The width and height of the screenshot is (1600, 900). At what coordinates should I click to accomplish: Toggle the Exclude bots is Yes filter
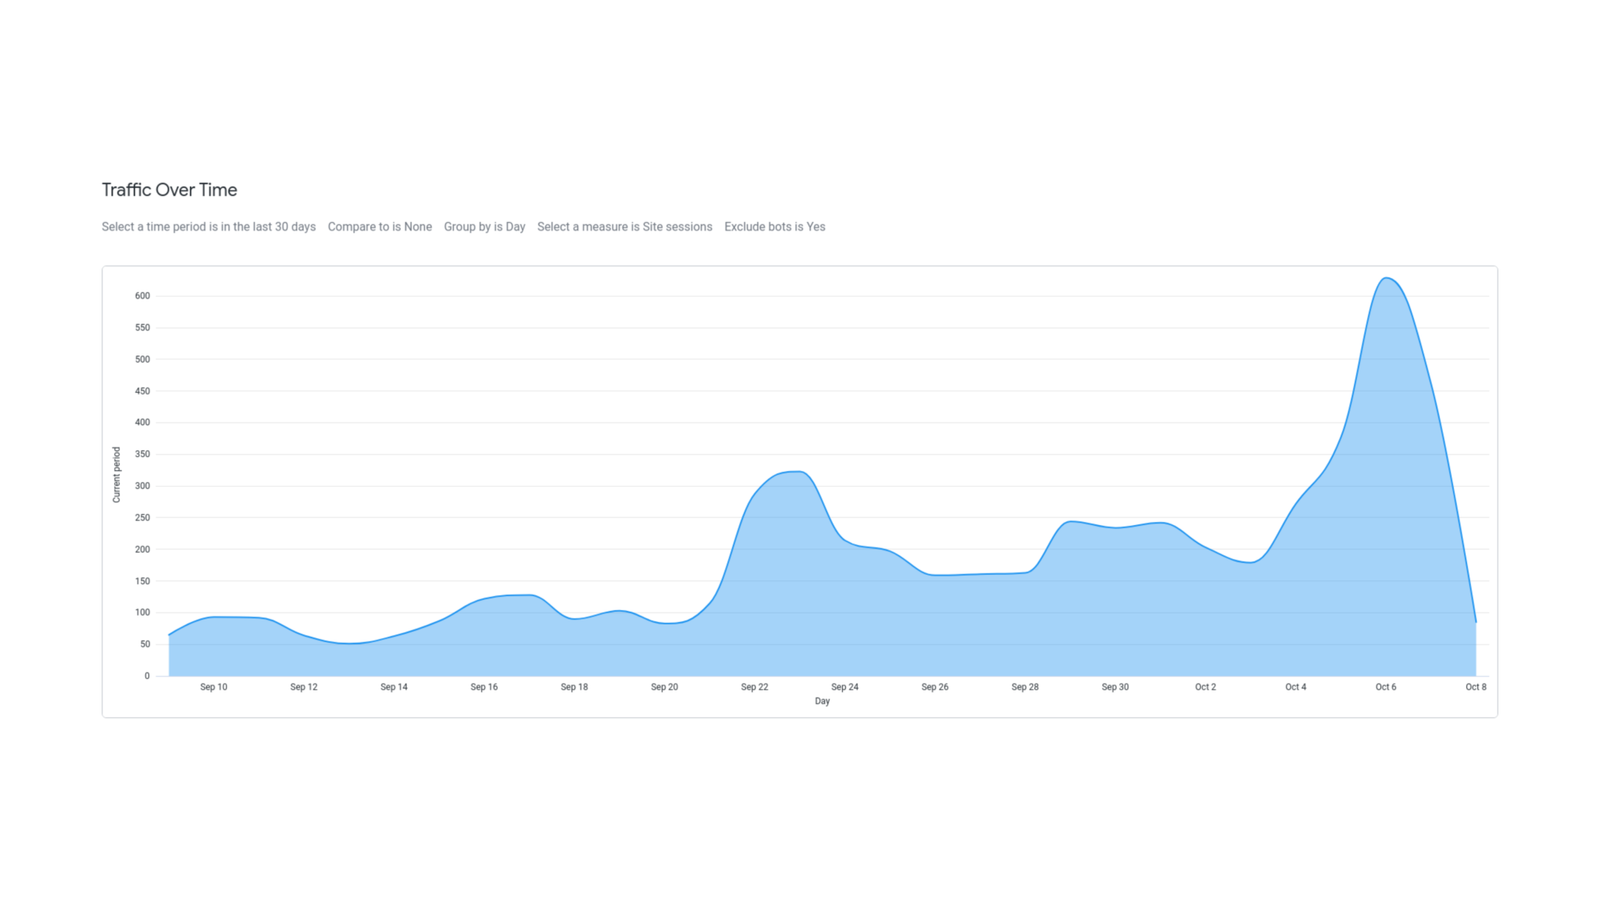pos(775,227)
